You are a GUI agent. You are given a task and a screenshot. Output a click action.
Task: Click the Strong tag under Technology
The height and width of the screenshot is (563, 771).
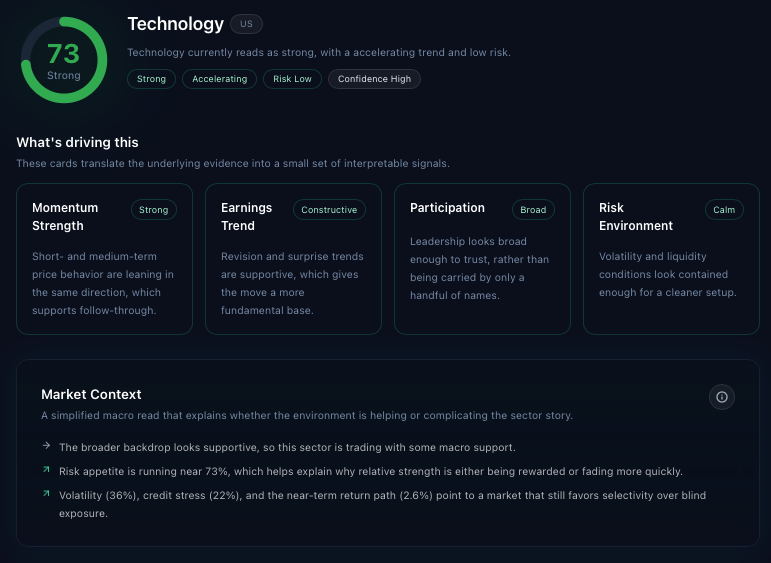coord(151,79)
